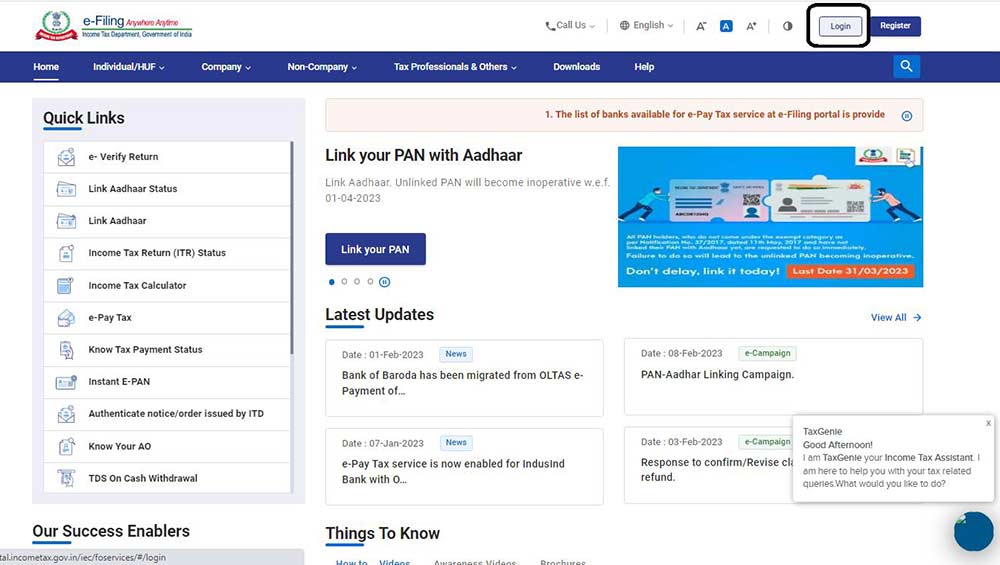Screen dimensions: 1000x565
Task: Open the Downloads menu item
Action: tap(576, 67)
